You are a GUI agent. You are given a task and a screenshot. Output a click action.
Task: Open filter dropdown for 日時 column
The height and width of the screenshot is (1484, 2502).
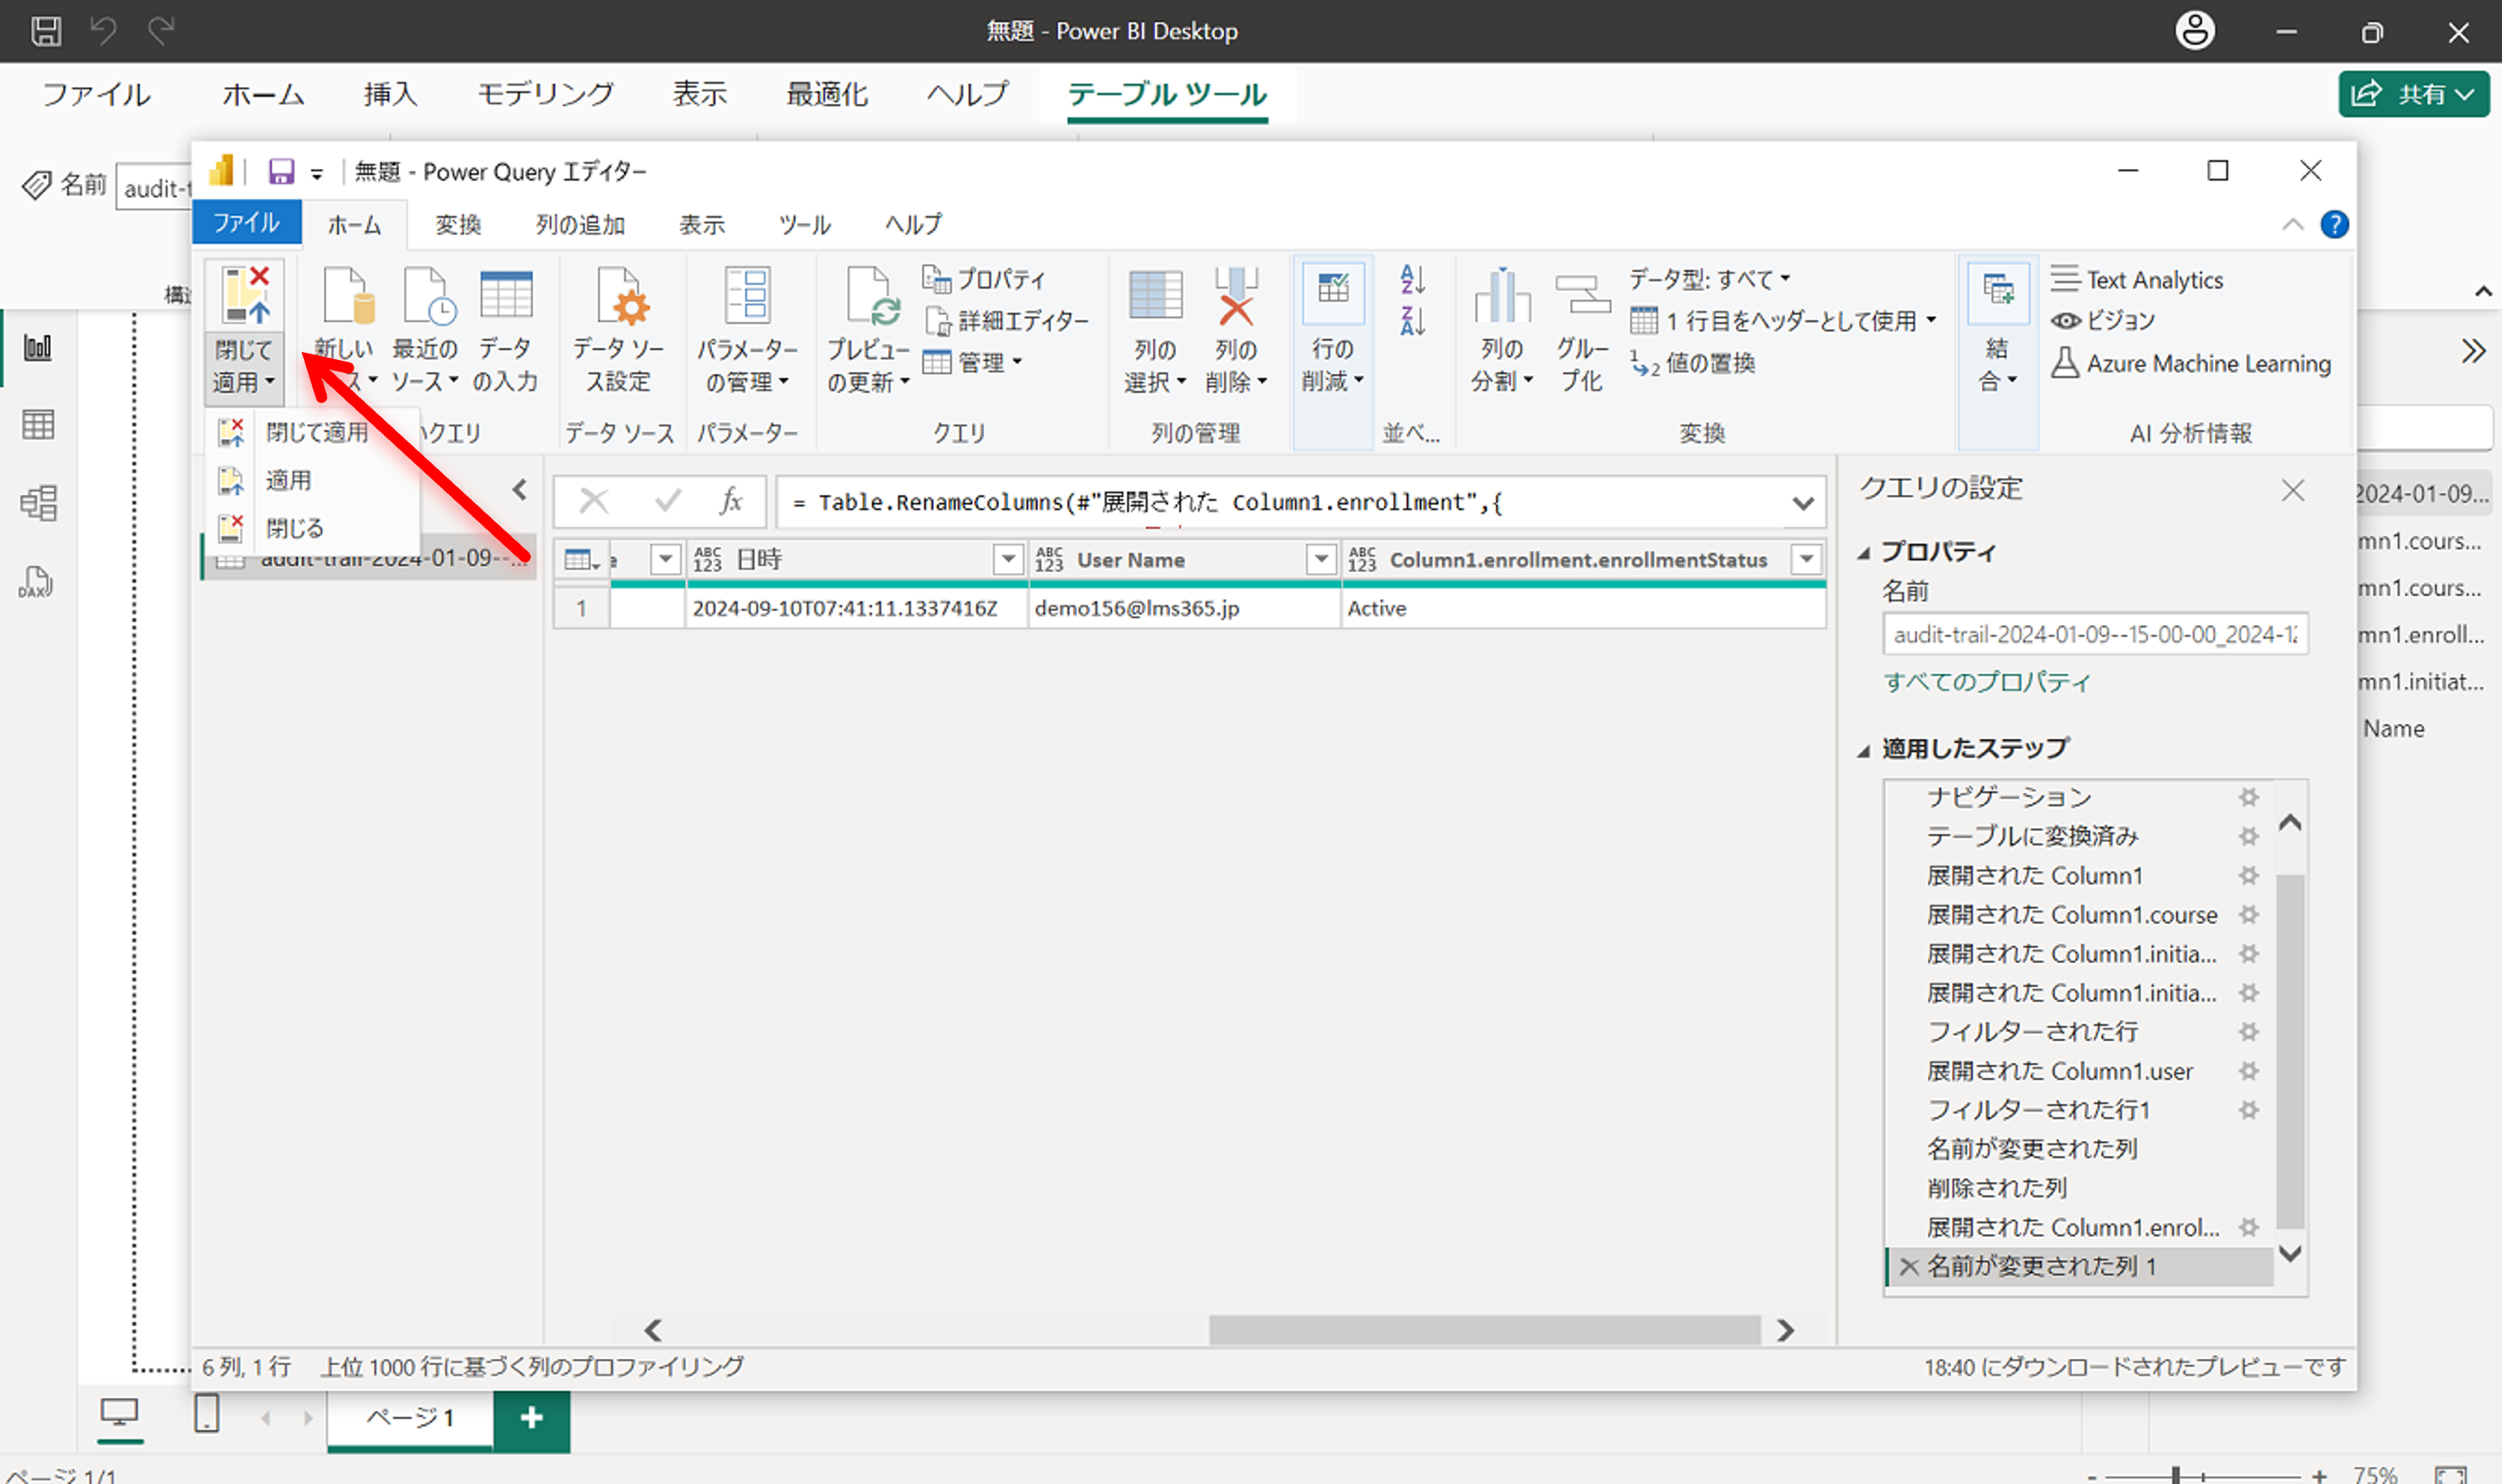[1008, 559]
